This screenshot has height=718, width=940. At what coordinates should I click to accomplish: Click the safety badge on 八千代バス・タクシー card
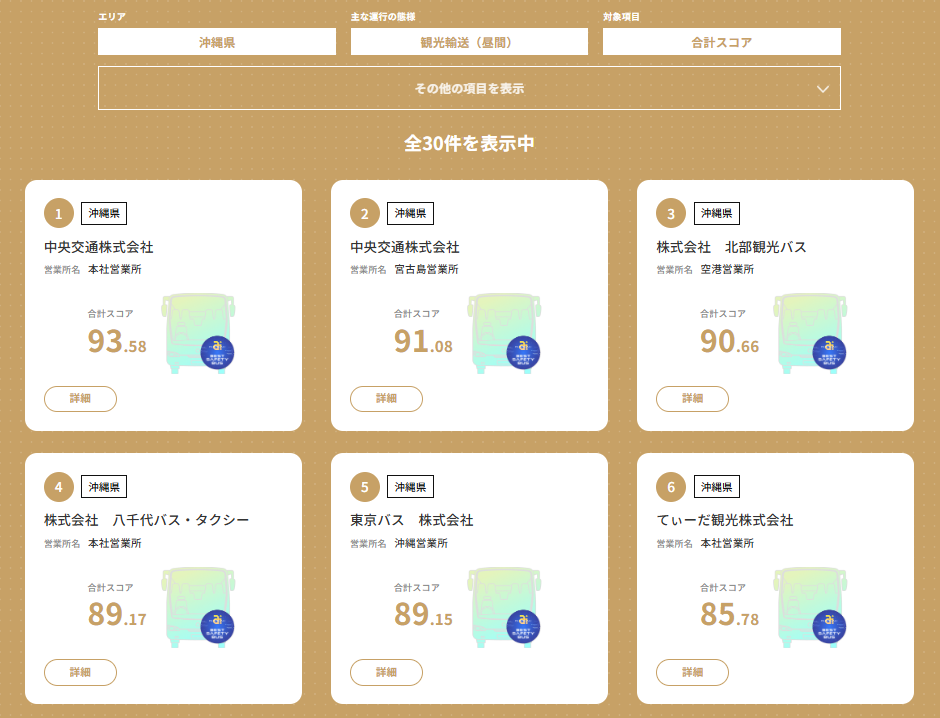[217, 627]
